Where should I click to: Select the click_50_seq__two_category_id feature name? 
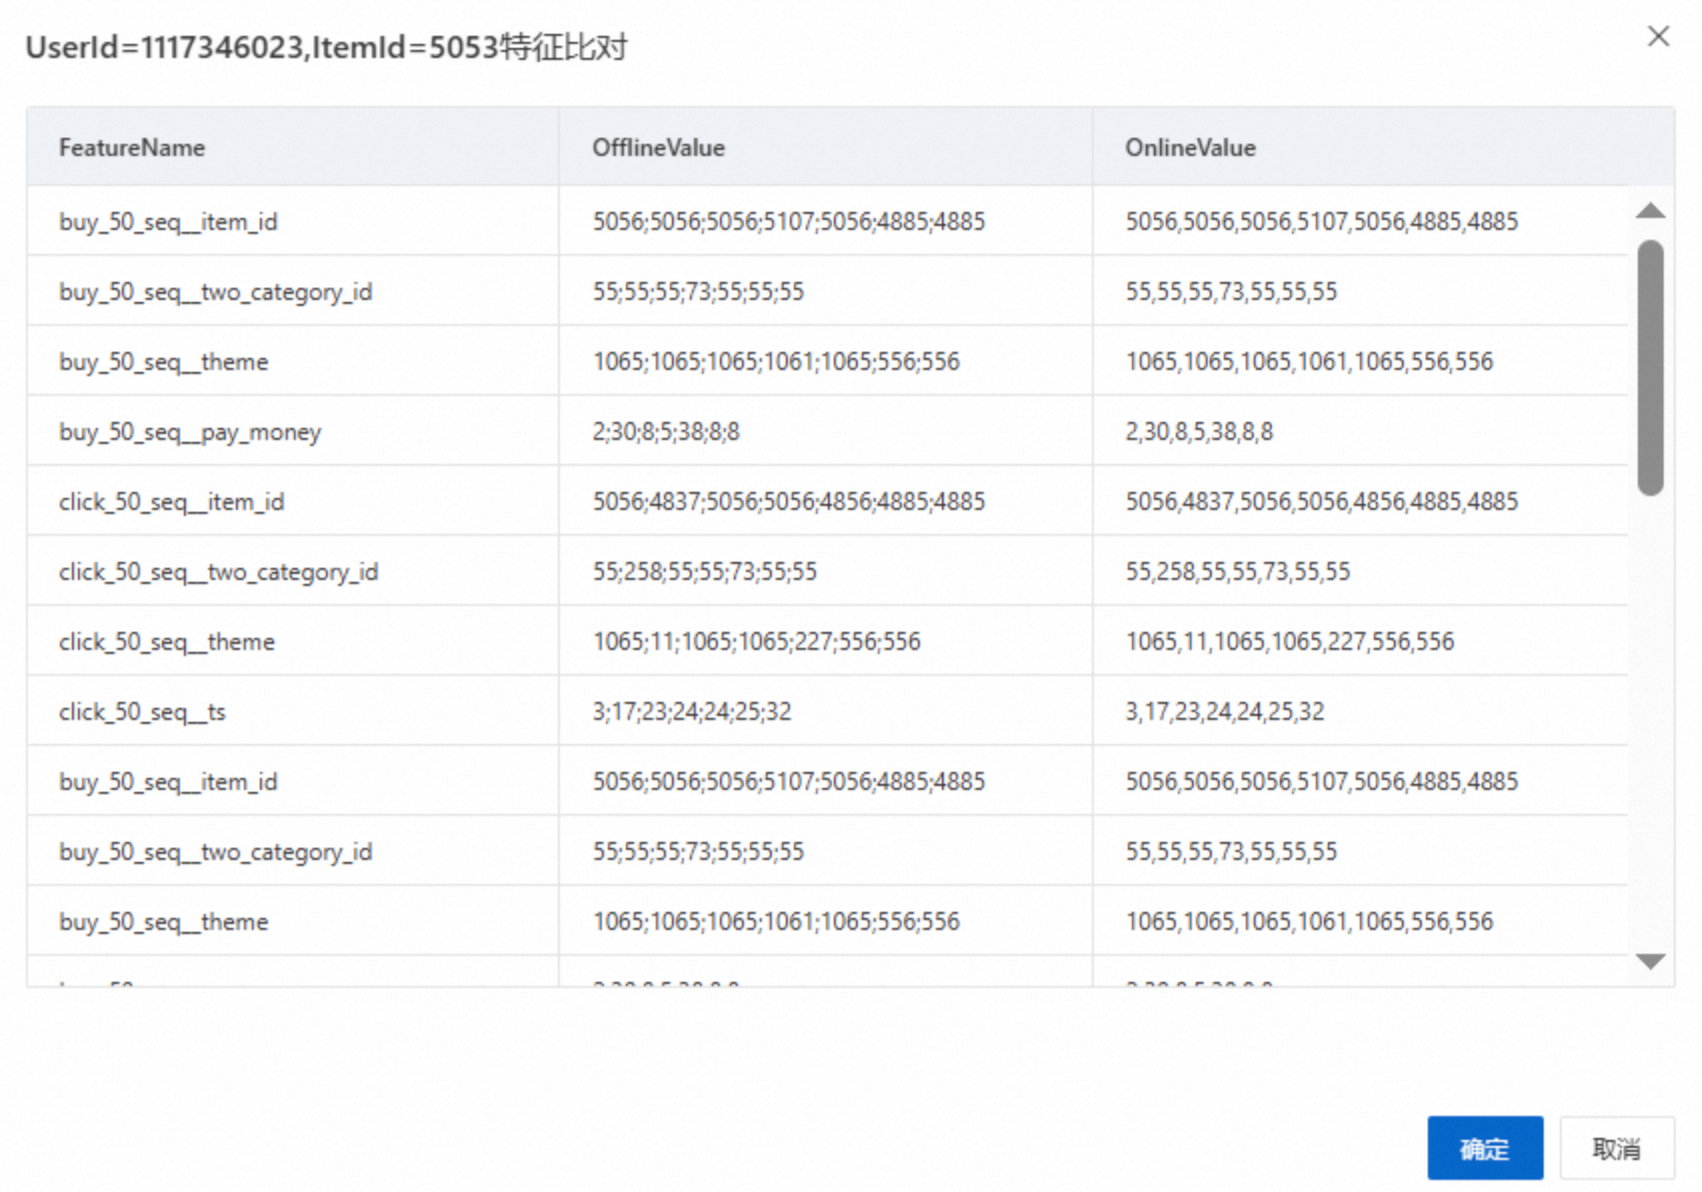click(x=219, y=572)
